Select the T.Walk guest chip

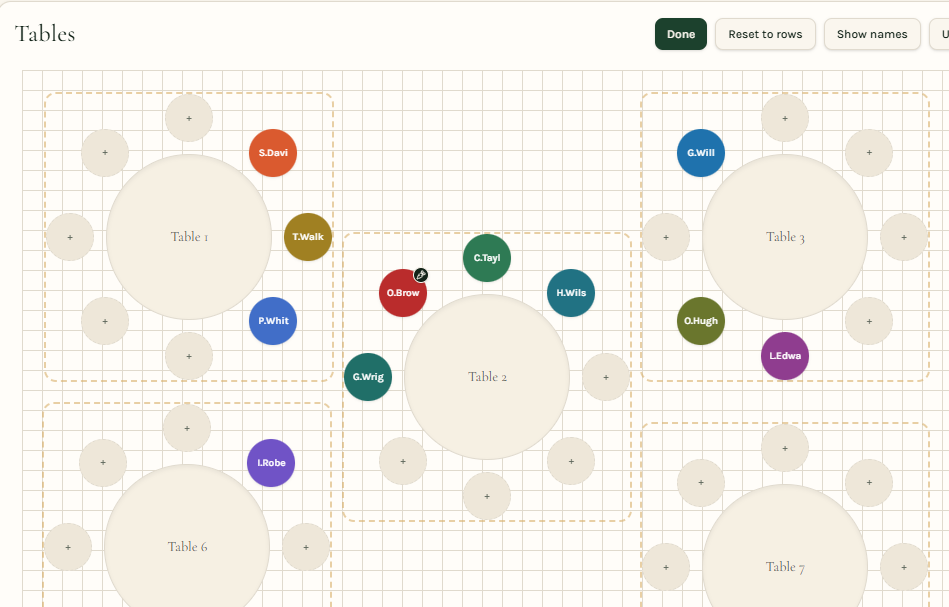click(308, 237)
